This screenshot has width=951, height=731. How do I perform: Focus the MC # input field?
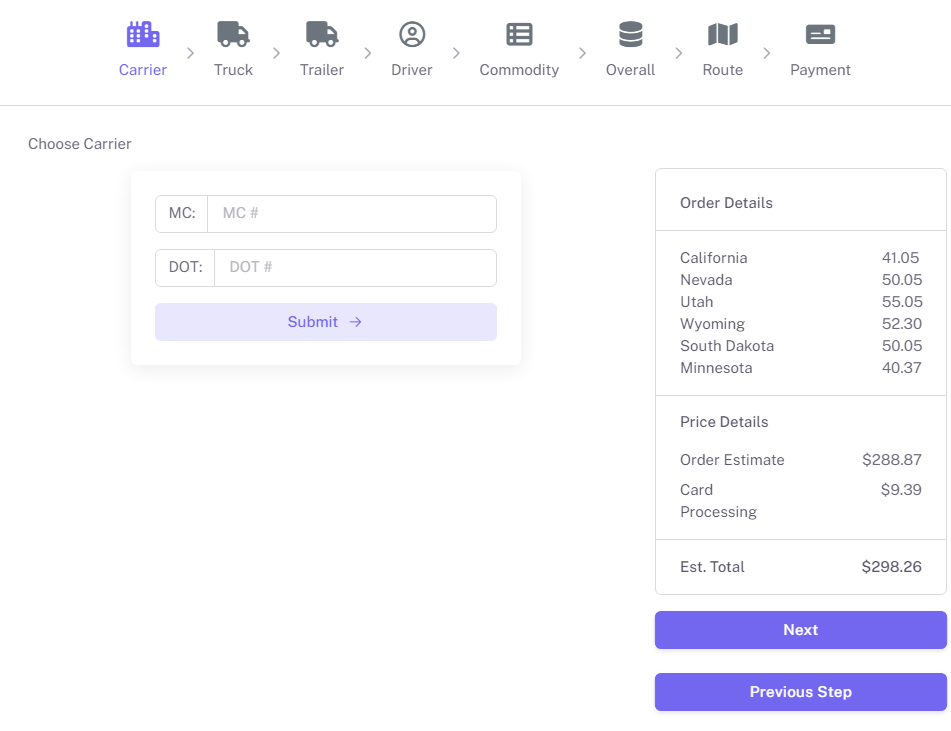coord(351,214)
